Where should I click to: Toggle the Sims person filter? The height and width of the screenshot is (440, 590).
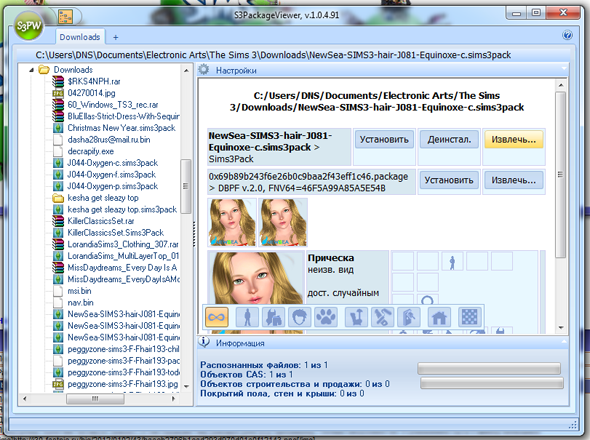(247, 317)
